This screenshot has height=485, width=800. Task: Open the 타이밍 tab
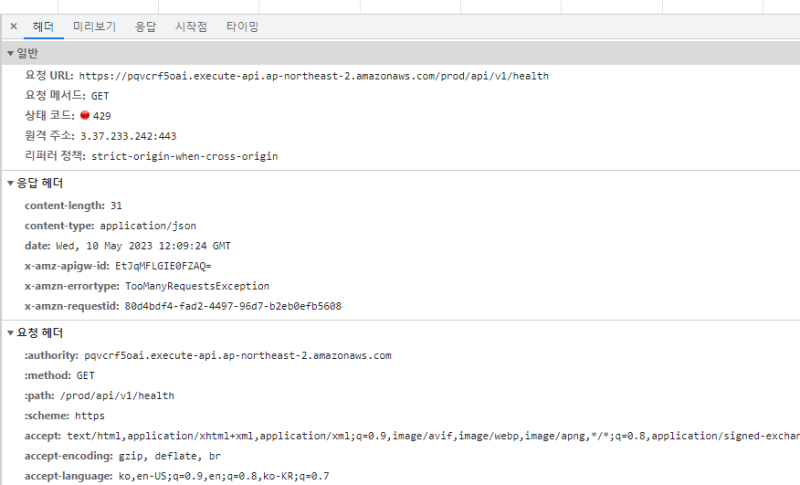pos(242,27)
